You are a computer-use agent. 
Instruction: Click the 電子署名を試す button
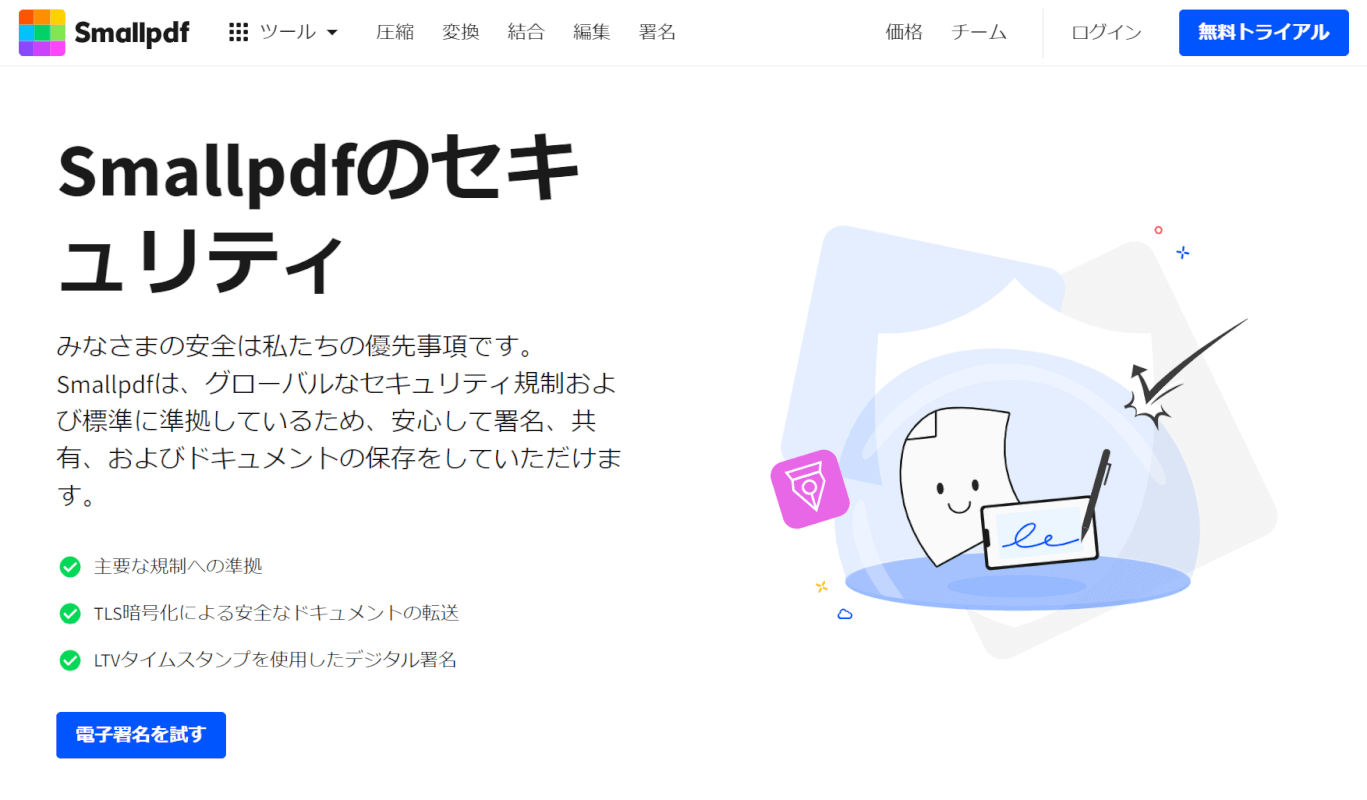[x=141, y=735]
